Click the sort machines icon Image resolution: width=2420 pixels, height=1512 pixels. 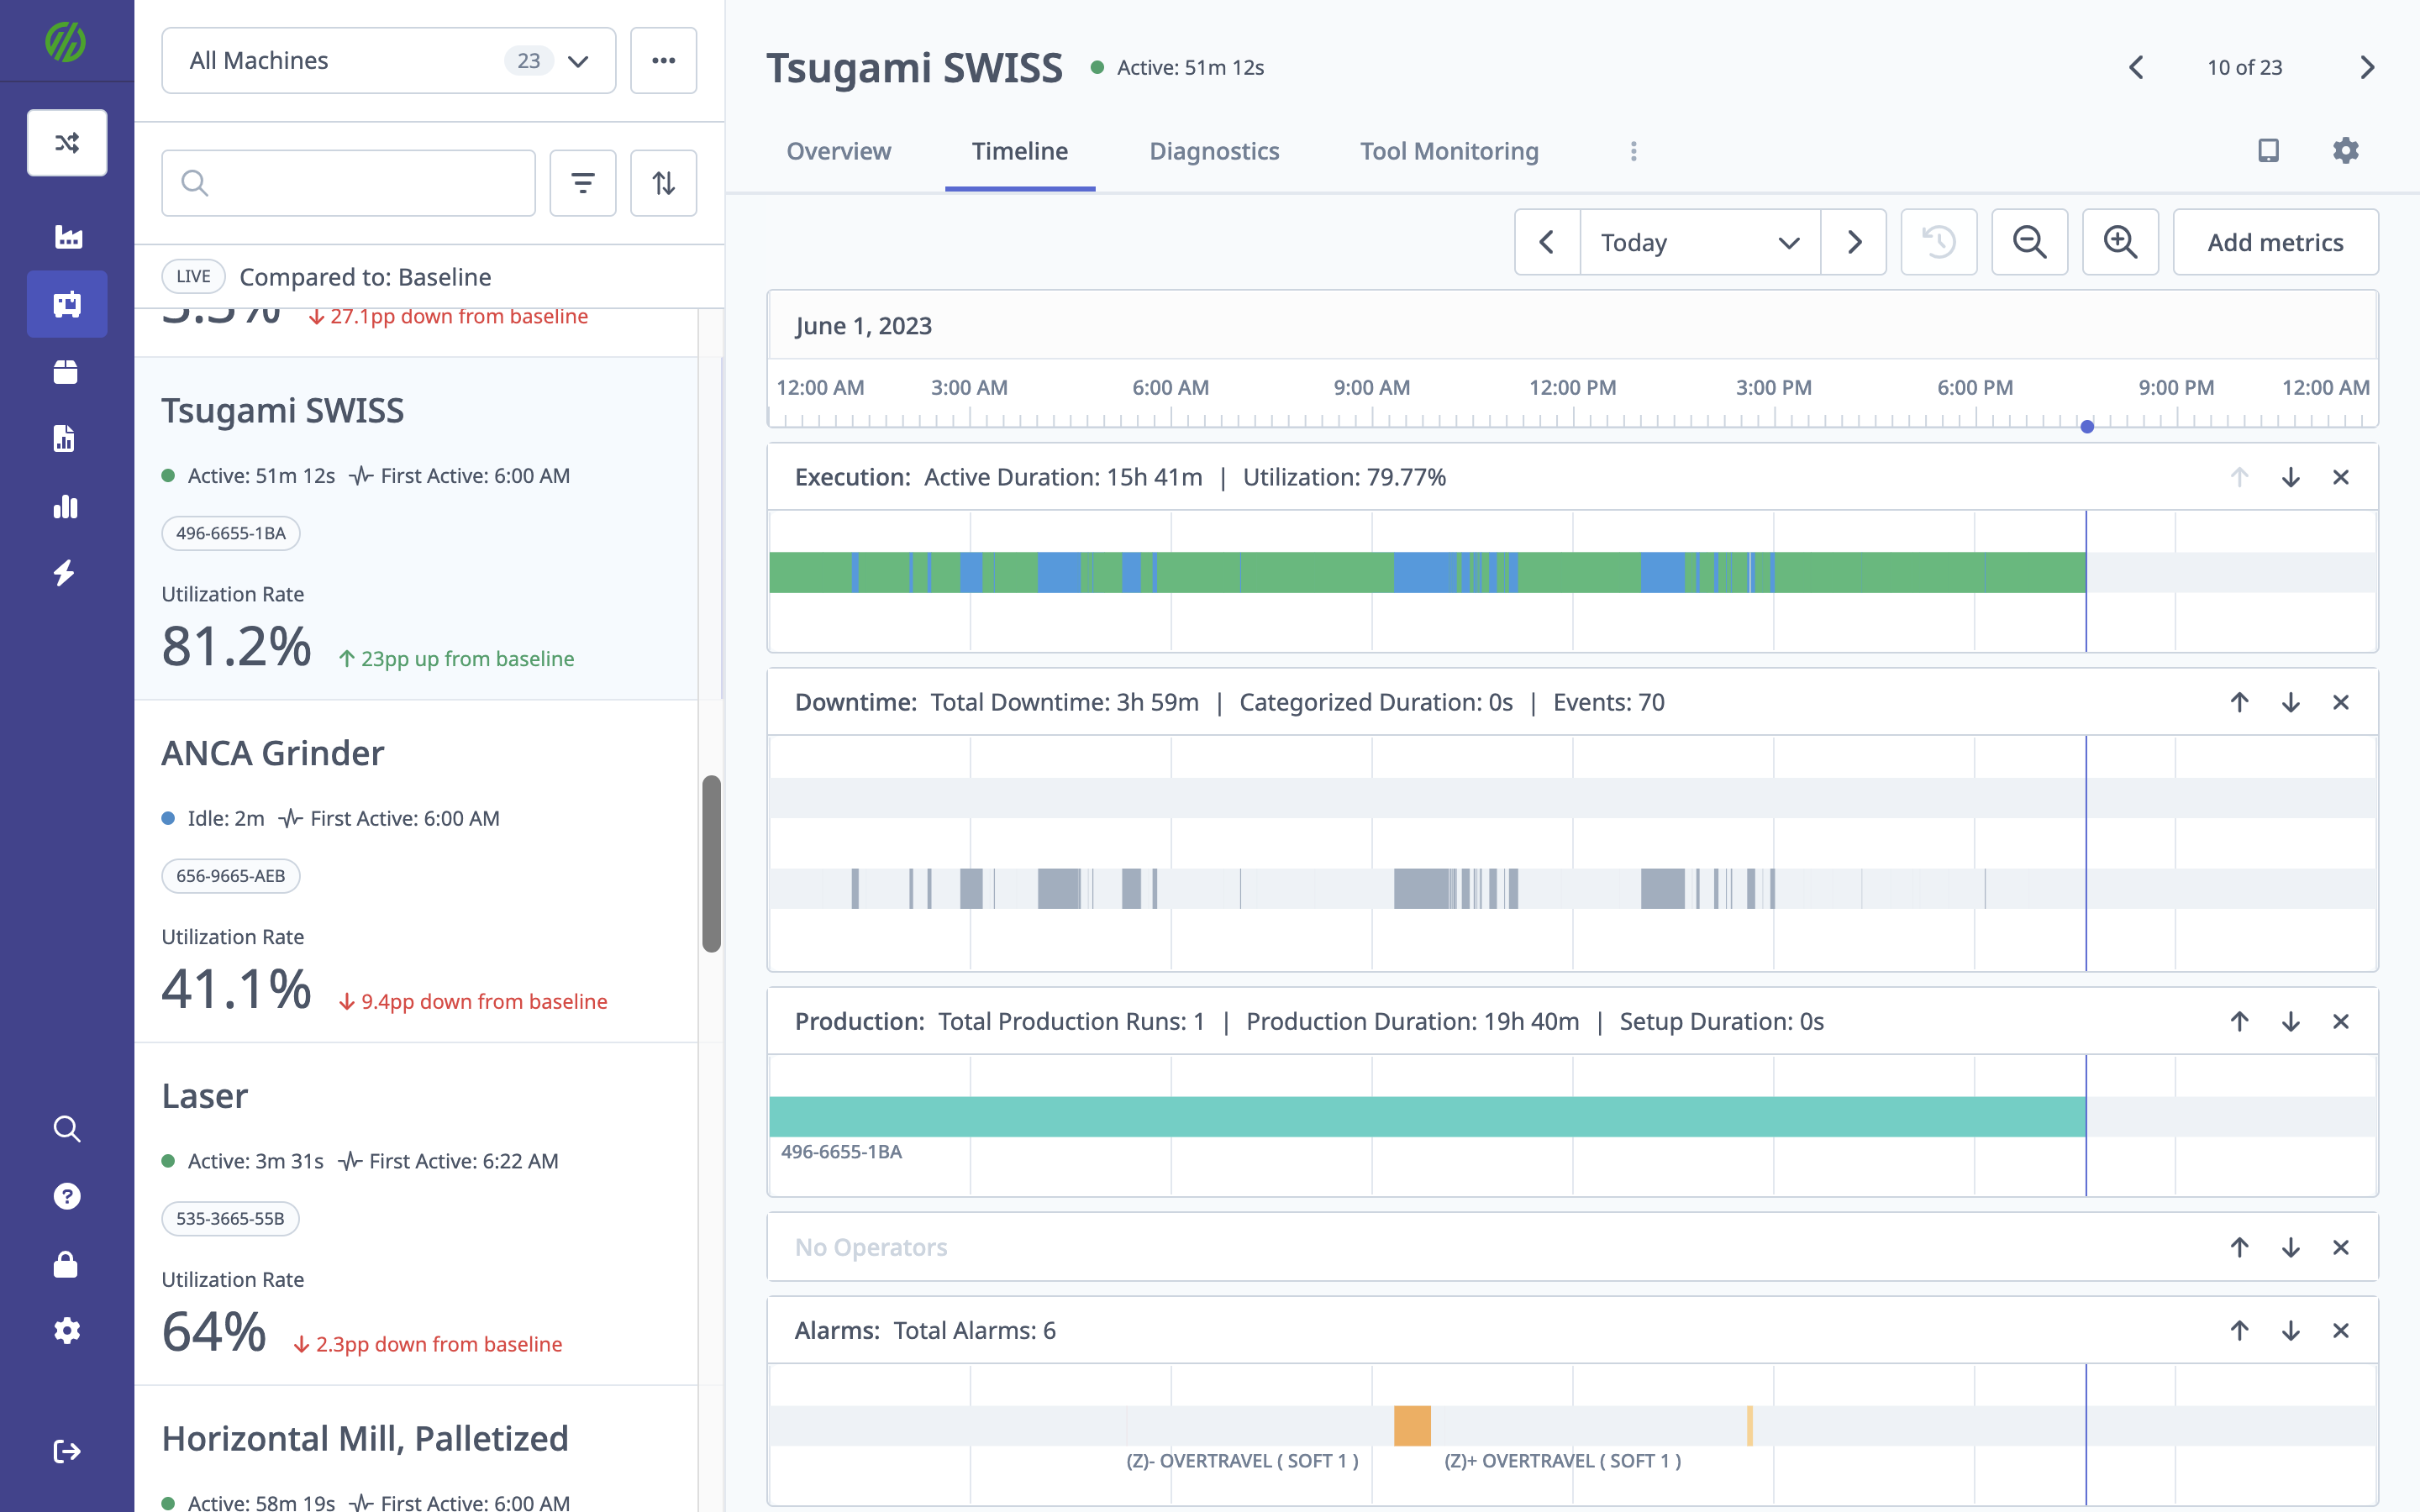coord(663,183)
